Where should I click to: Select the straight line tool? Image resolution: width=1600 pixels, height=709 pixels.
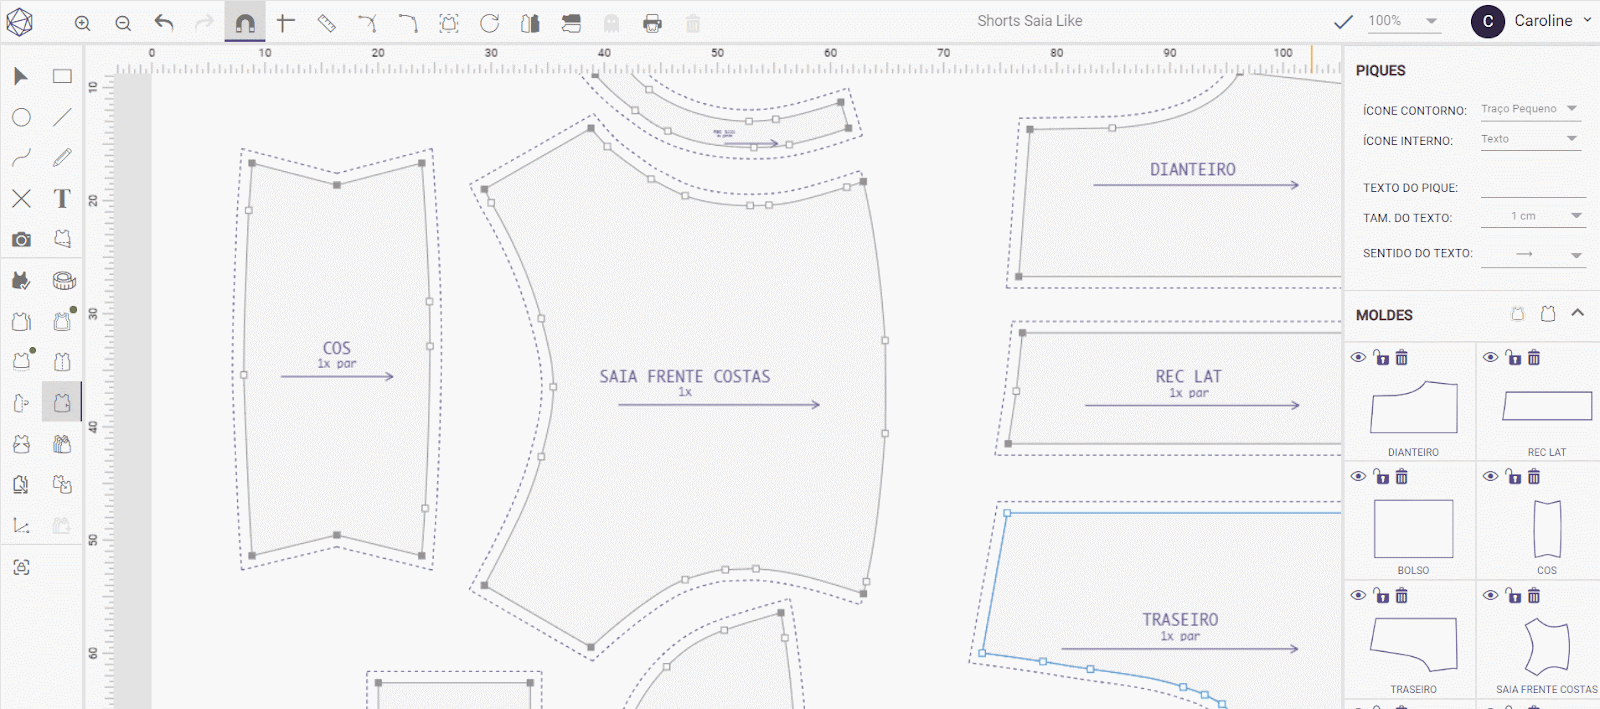click(x=62, y=117)
